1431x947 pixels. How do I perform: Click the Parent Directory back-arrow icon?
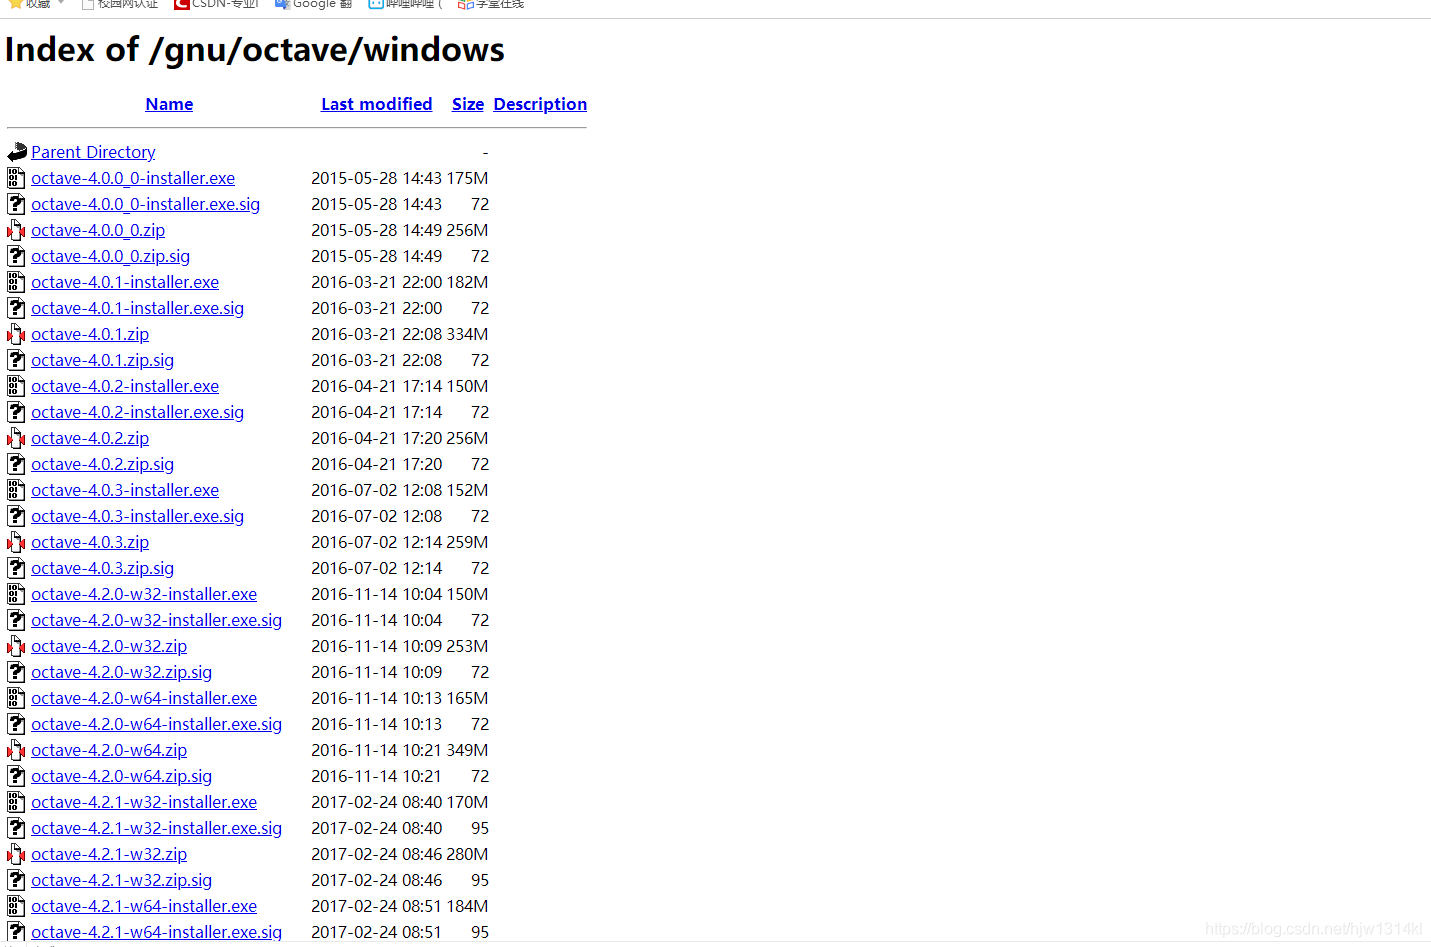coord(17,152)
